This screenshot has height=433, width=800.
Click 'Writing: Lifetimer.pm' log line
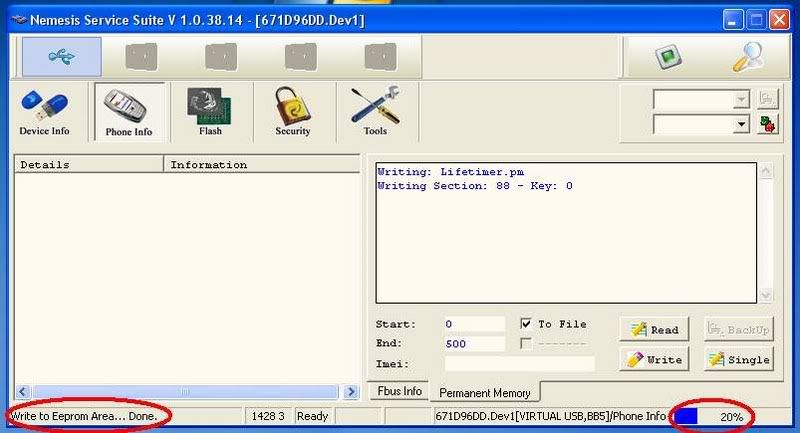451,172
